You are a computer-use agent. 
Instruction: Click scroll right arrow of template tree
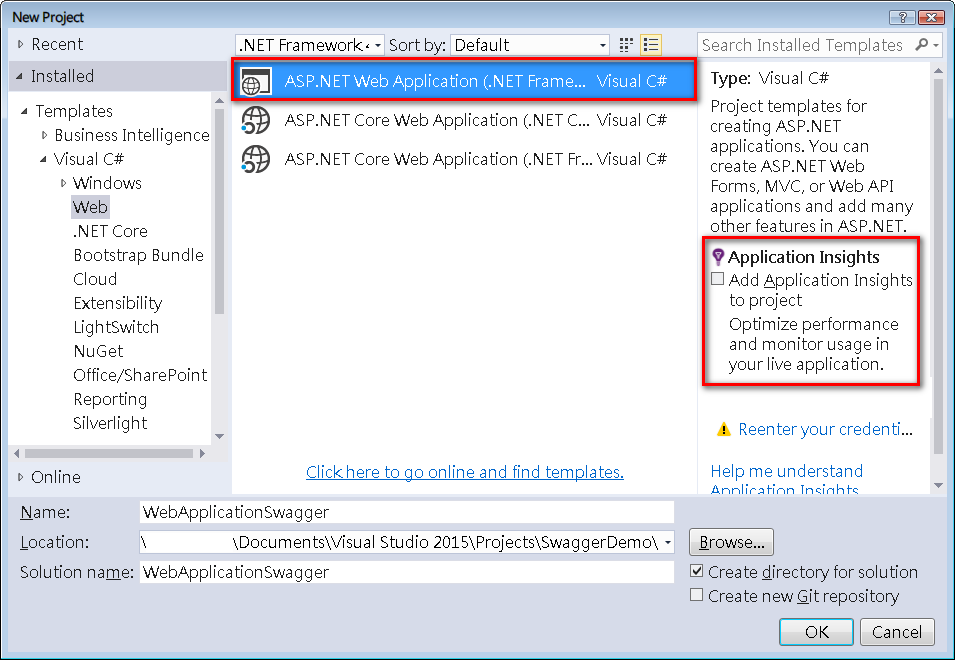pyautogui.click(x=203, y=453)
